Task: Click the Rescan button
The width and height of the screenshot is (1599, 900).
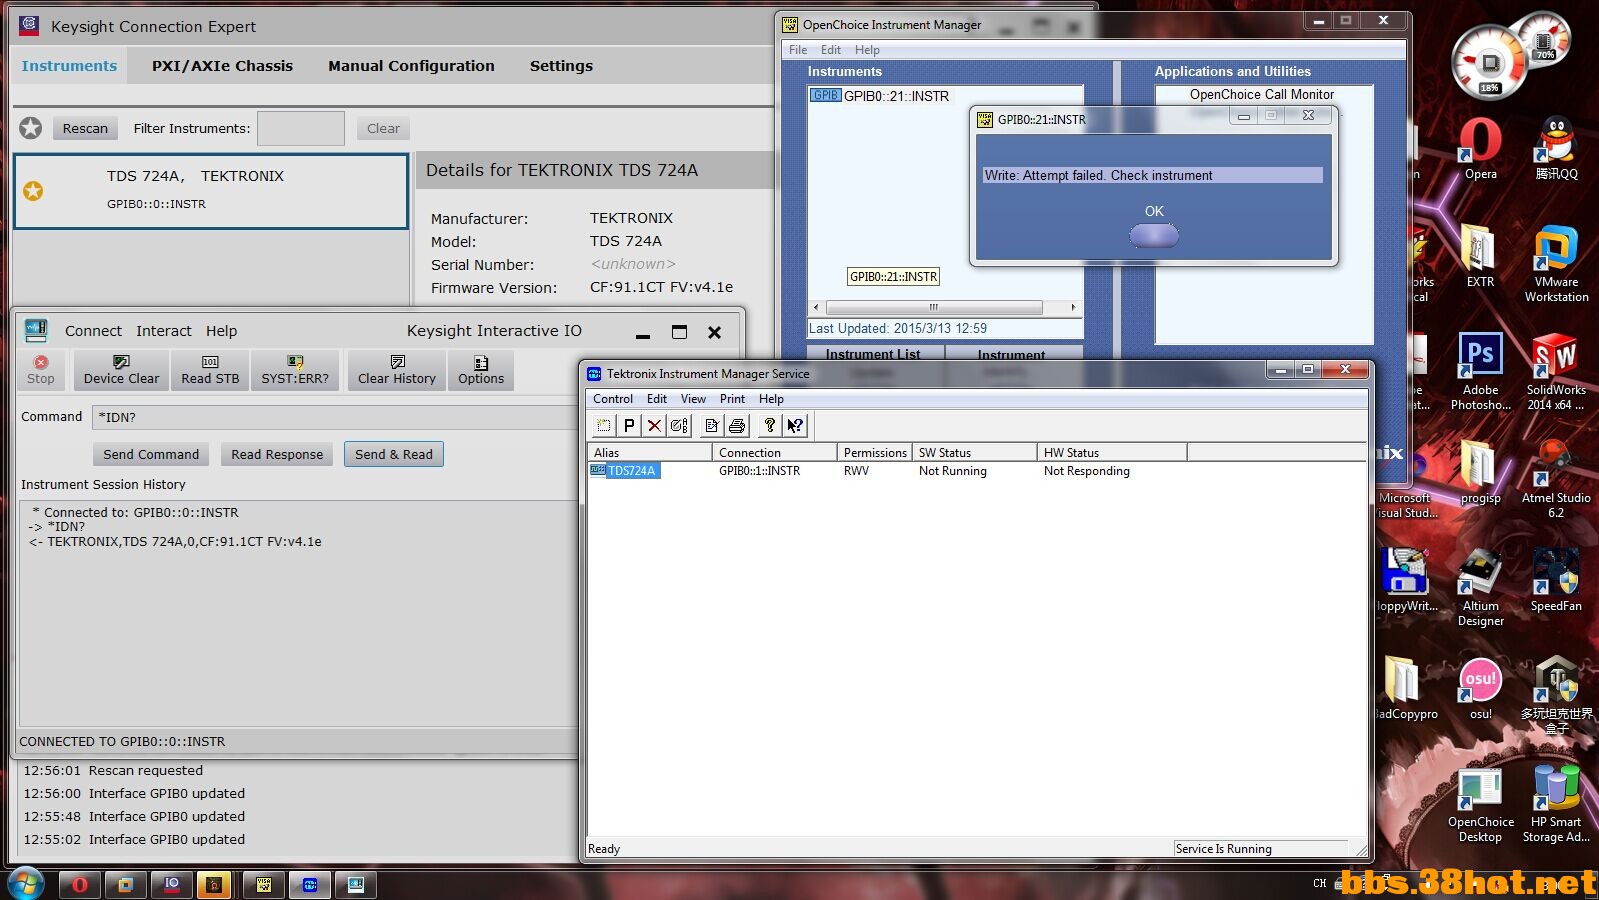Action: tap(85, 128)
